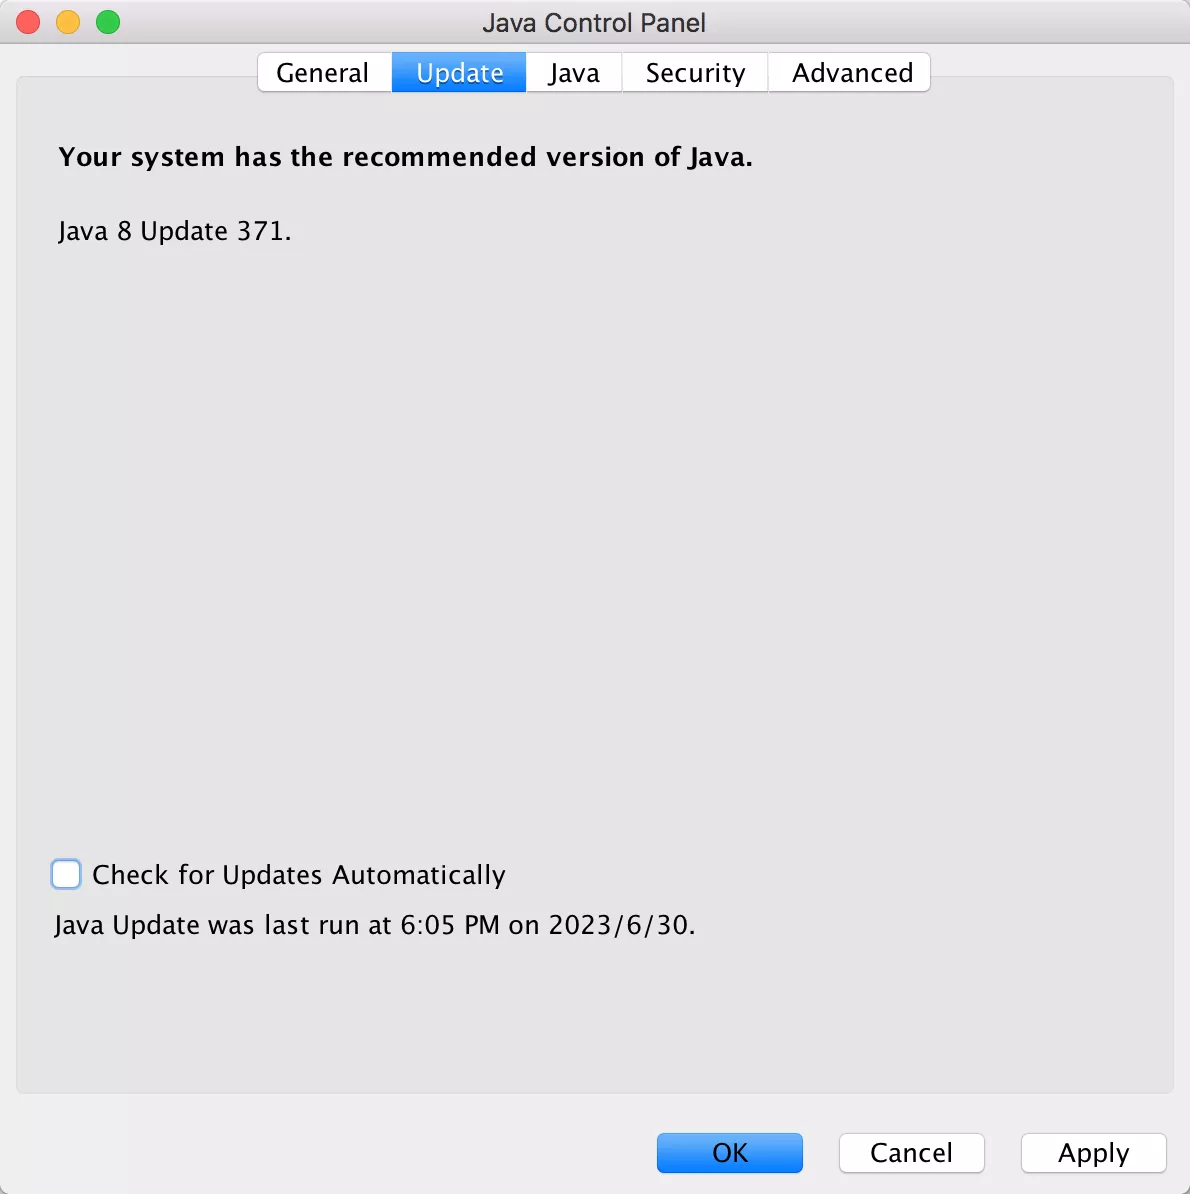Apply the Java Control Panel changes
Viewport: 1190px width, 1194px height.
(1093, 1153)
